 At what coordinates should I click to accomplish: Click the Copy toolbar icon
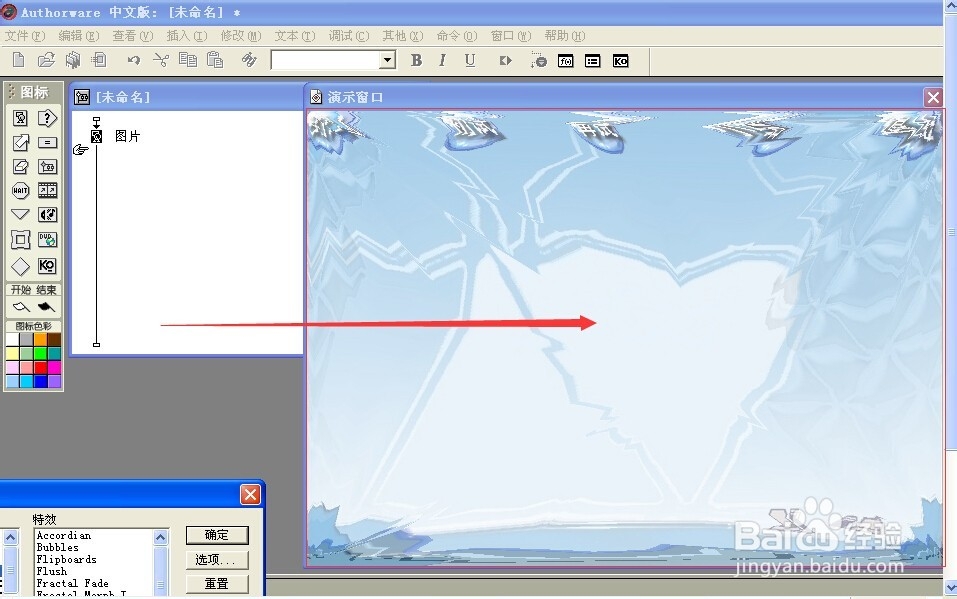click(x=188, y=60)
